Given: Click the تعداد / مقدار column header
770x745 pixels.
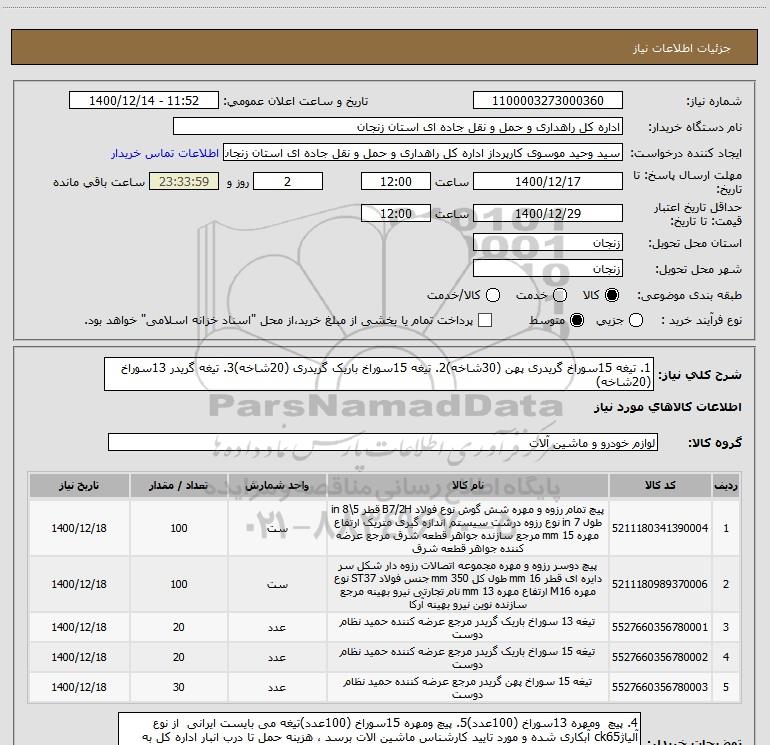Looking at the screenshot, I should point(179,485).
